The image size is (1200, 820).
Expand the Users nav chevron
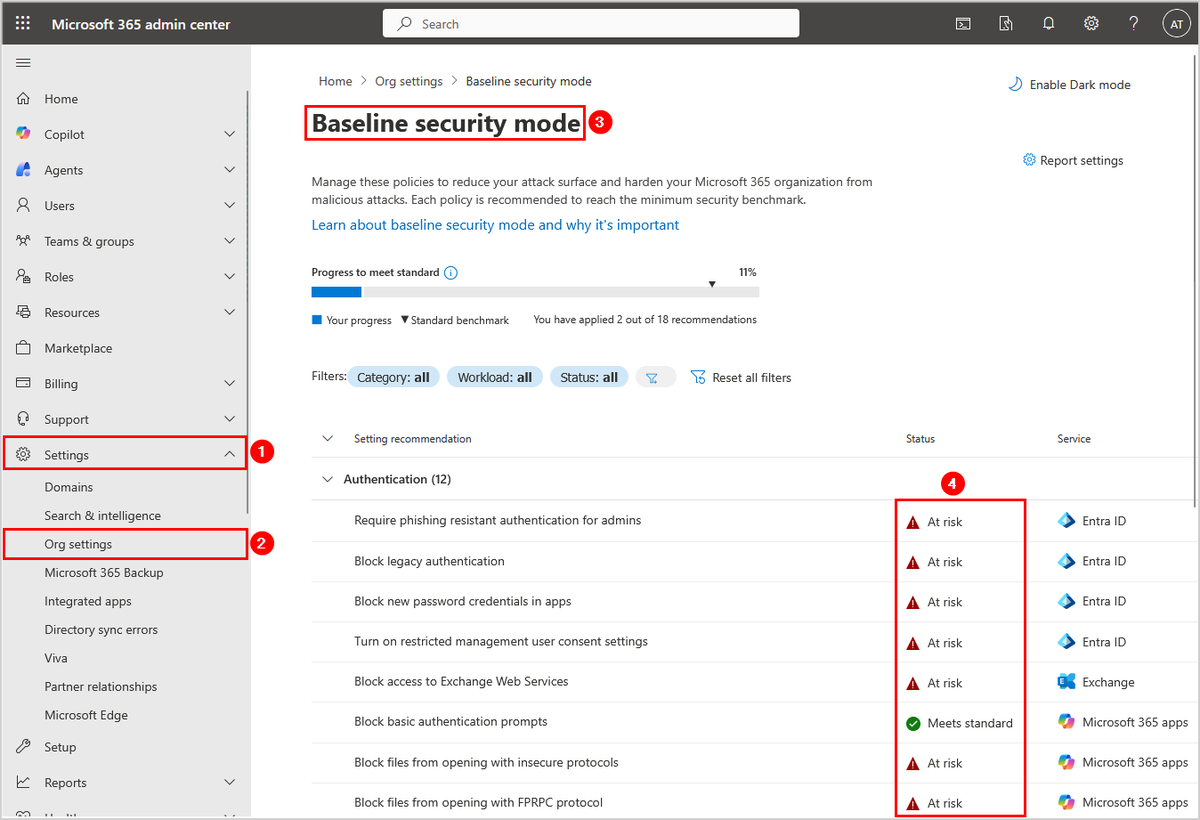click(230, 205)
